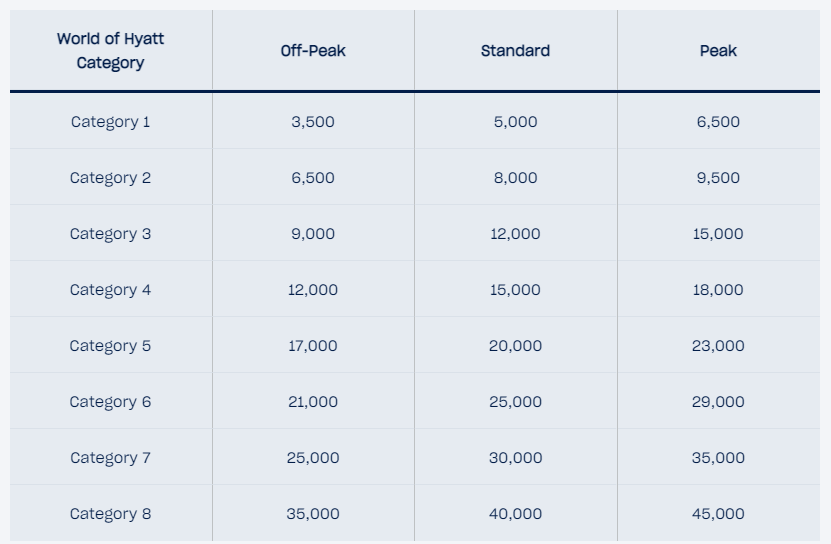The image size is (831, 544).
Task: Select Category 2 Standard value 8,000
Action: tap(515, 178)
